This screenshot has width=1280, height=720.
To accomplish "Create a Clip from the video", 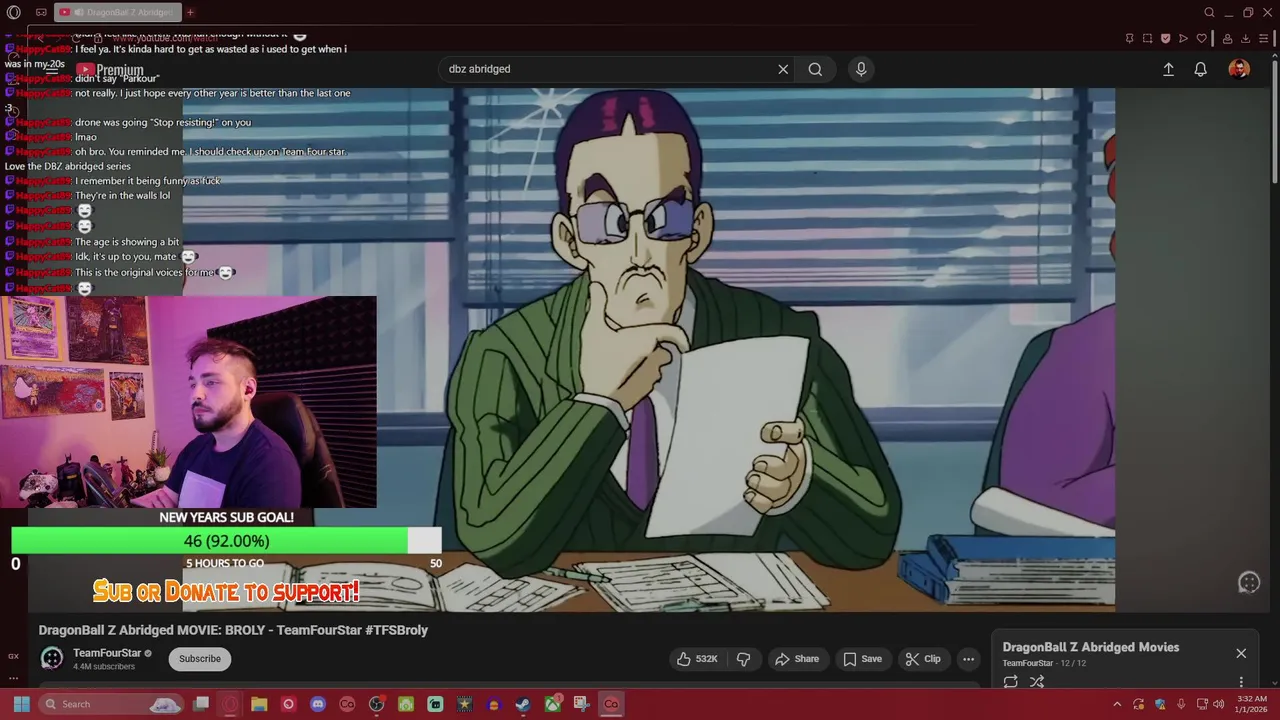I will pyautogui.click(x=923, y=659).
